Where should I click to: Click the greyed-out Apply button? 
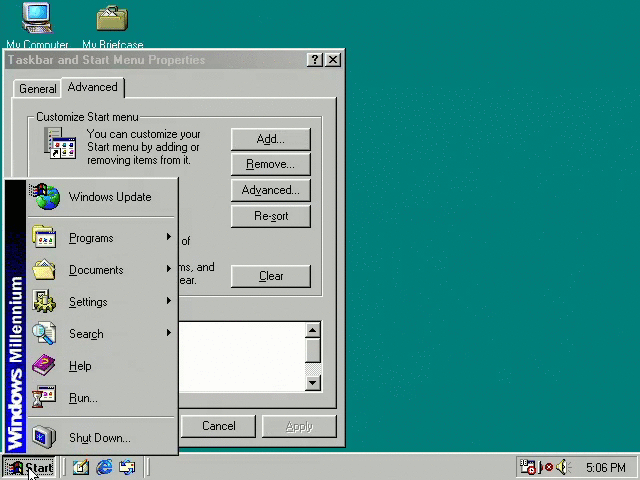(299, 426)
